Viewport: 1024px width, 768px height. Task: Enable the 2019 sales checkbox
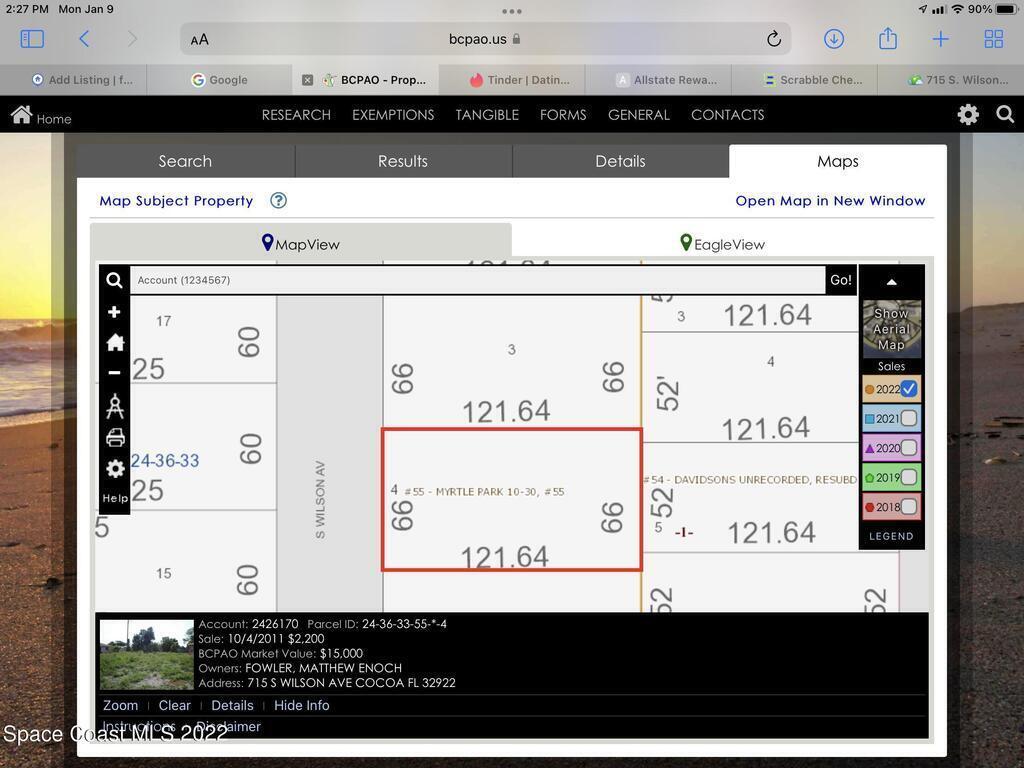coord(908,478)
